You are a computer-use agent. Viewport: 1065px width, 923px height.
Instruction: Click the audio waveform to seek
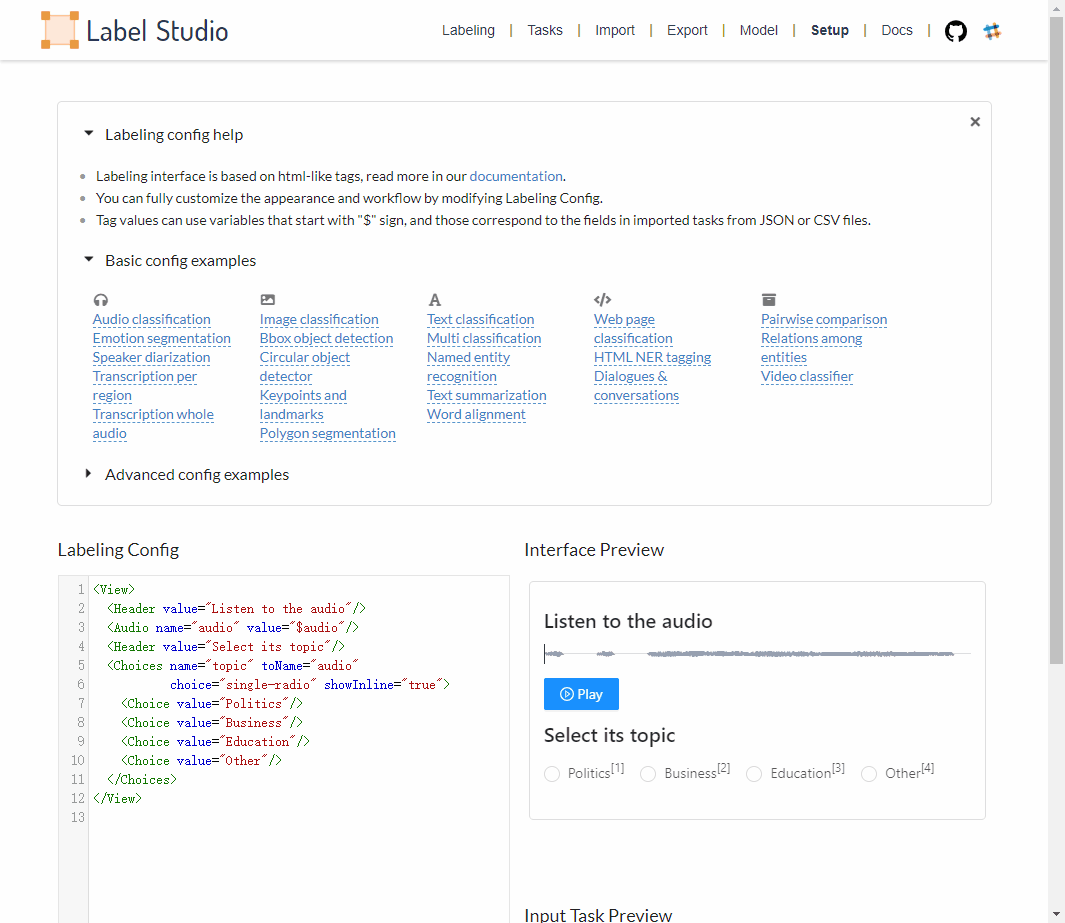757,653
